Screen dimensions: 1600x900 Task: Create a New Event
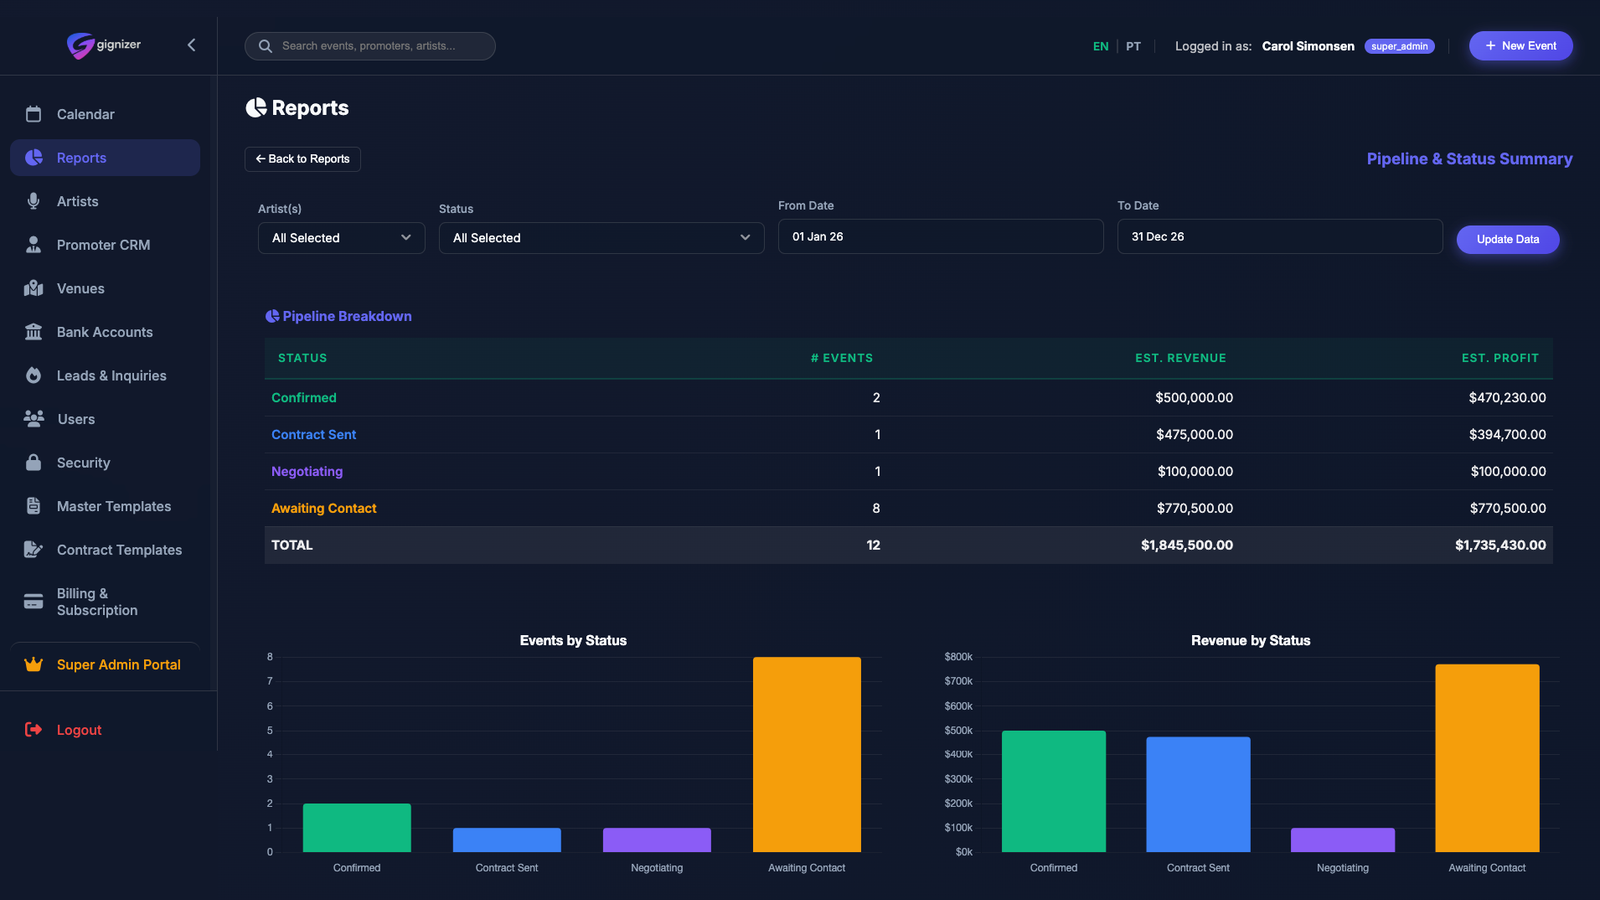pyautogui.click(x=1521, y=46)
